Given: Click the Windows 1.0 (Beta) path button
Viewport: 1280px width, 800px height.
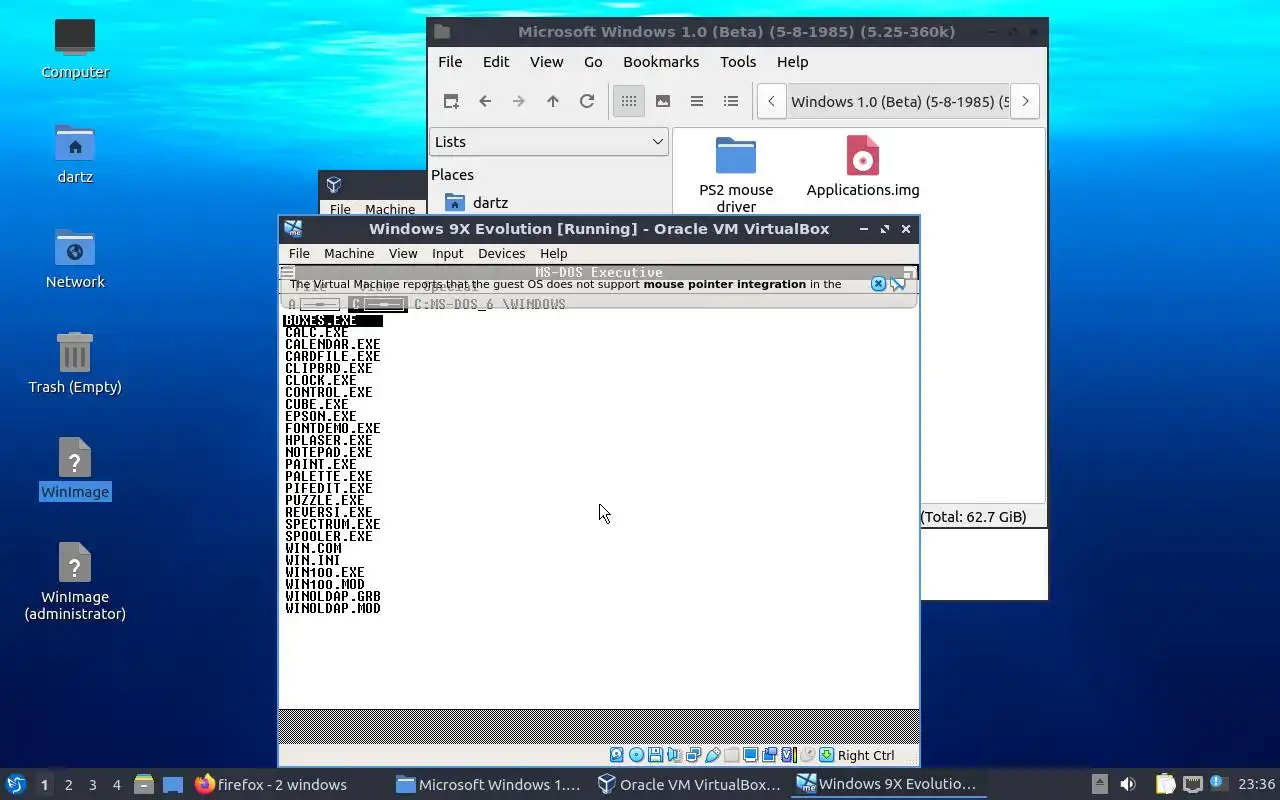Looking at the screenshot, I should pos(899,101).
